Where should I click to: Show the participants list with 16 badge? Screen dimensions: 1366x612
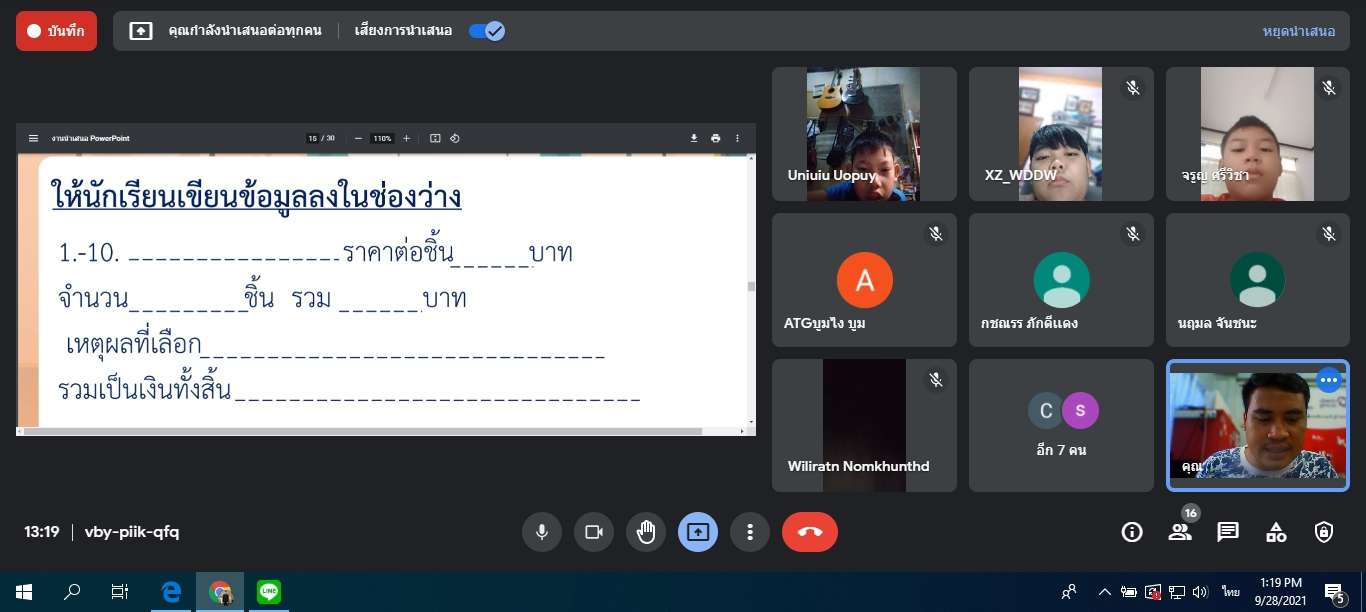tap(1180, 532)
